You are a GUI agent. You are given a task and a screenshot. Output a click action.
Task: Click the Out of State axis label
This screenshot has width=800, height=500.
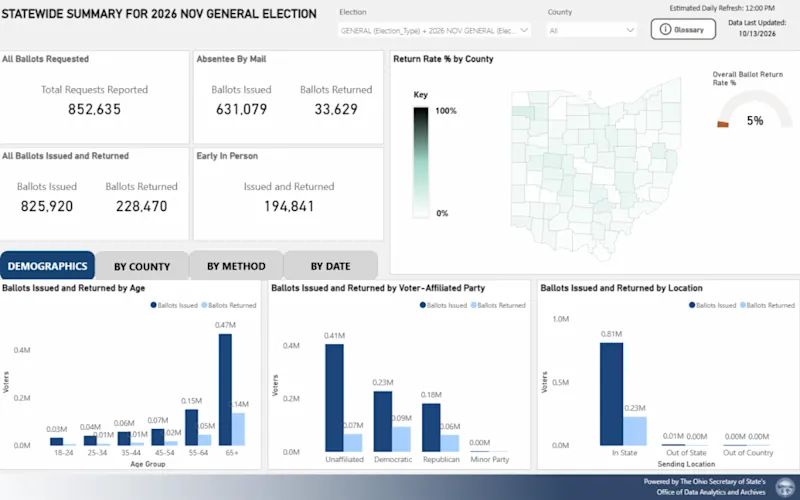point(686,453)
